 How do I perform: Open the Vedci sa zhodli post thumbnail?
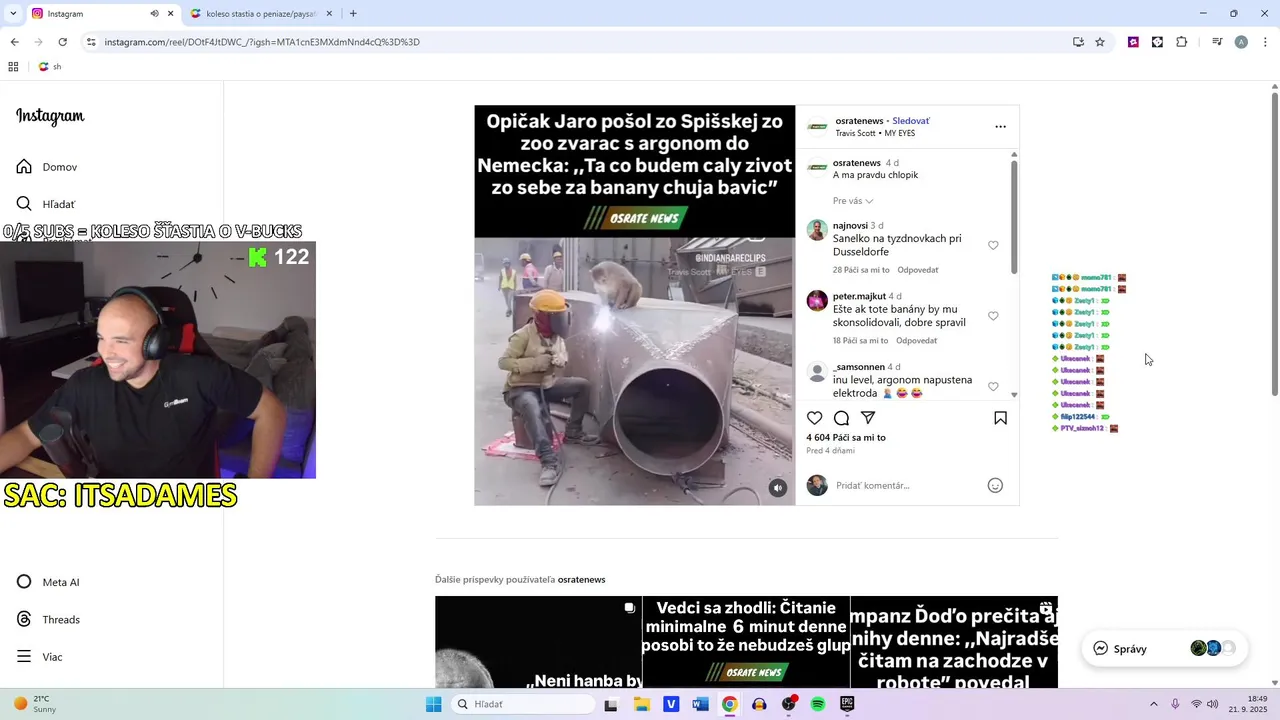coord(746,642)
